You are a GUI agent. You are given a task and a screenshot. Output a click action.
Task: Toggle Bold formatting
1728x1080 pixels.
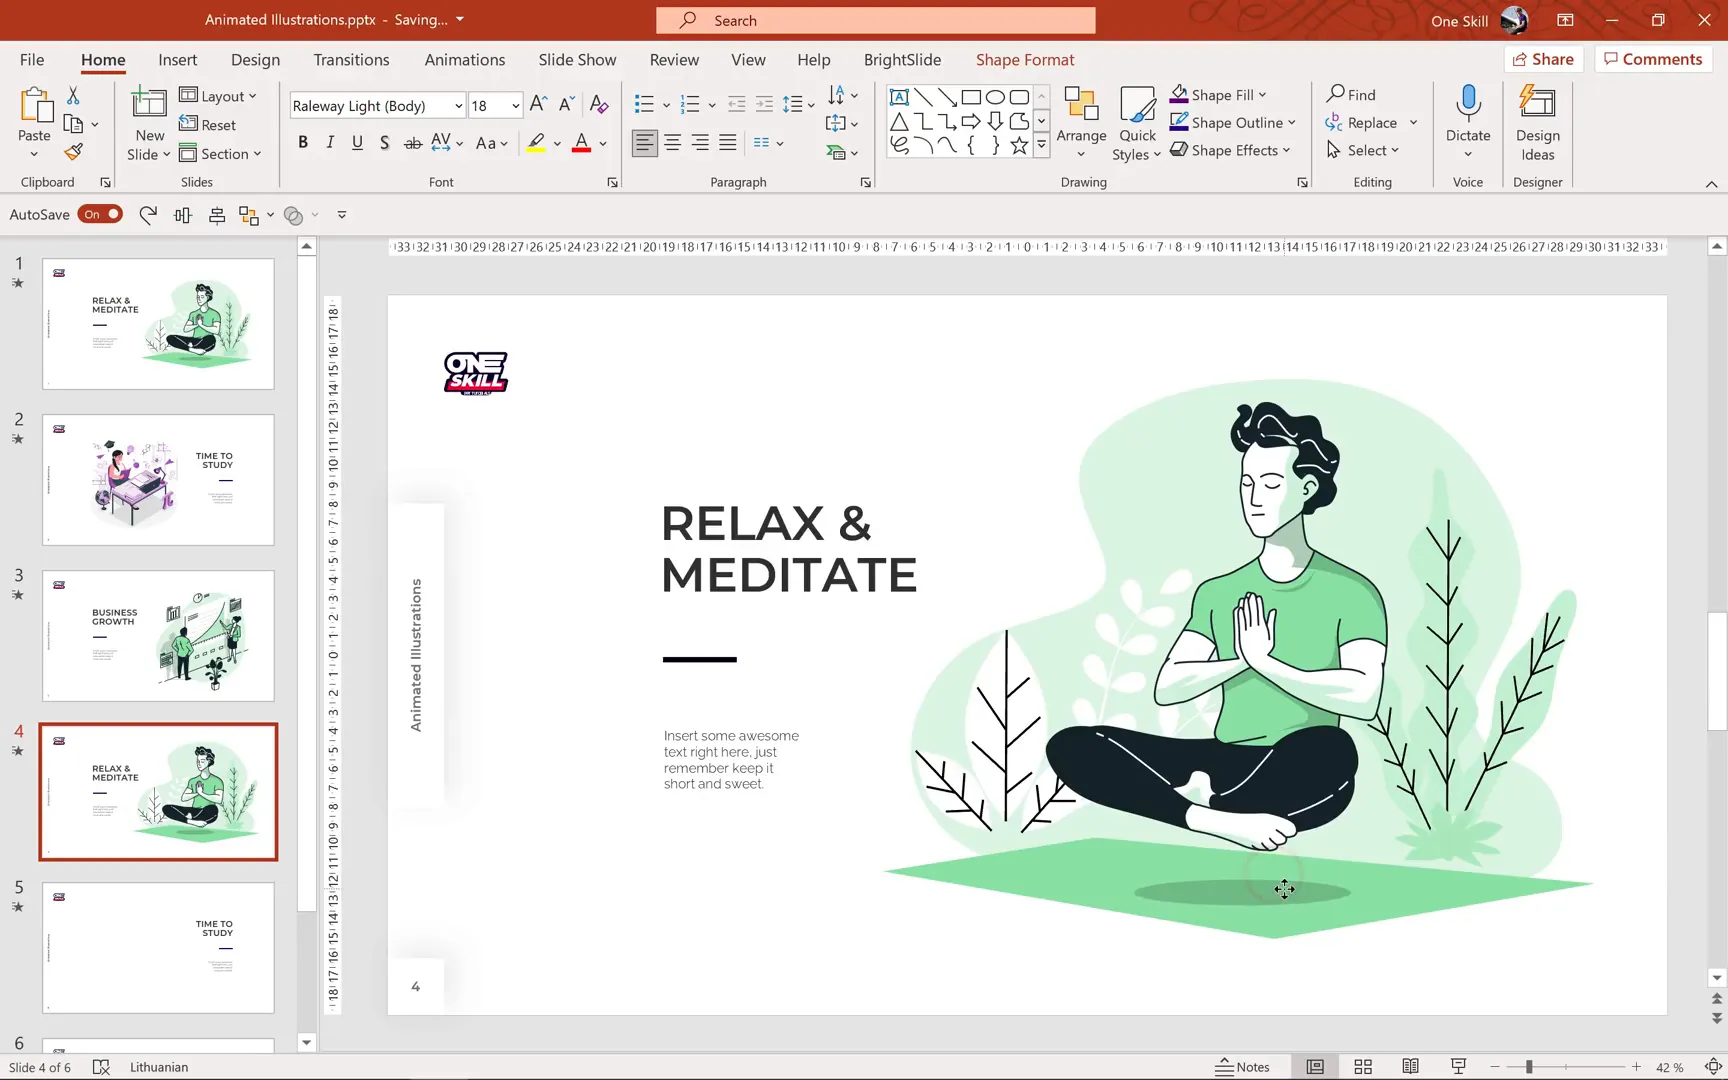click(x=303, y=143)
